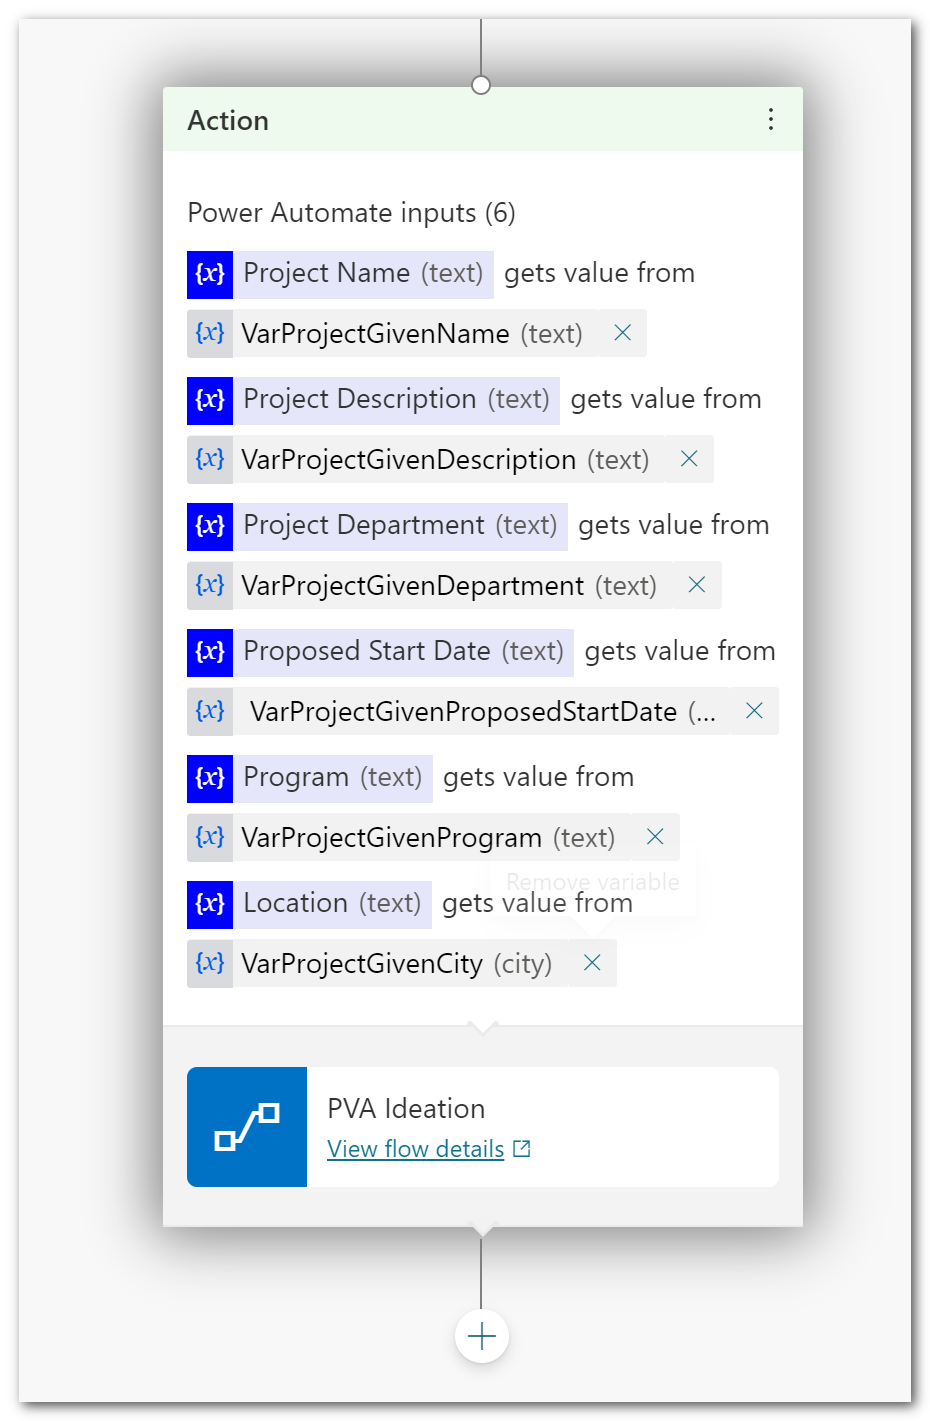Screen dimensions: 930x1421
Task: Click the Location input variable icon
Action: click(210, 904)
